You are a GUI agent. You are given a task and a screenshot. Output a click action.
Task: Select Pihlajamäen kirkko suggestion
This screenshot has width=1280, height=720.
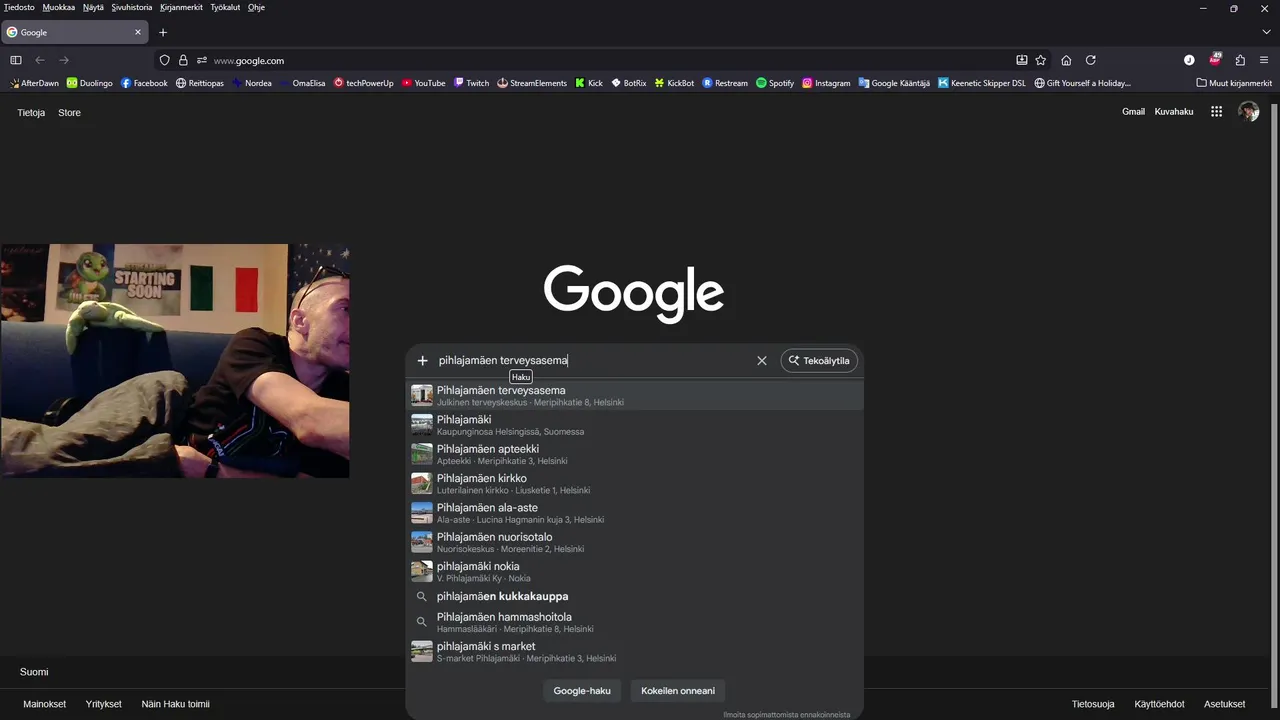(x=634, y=483)
